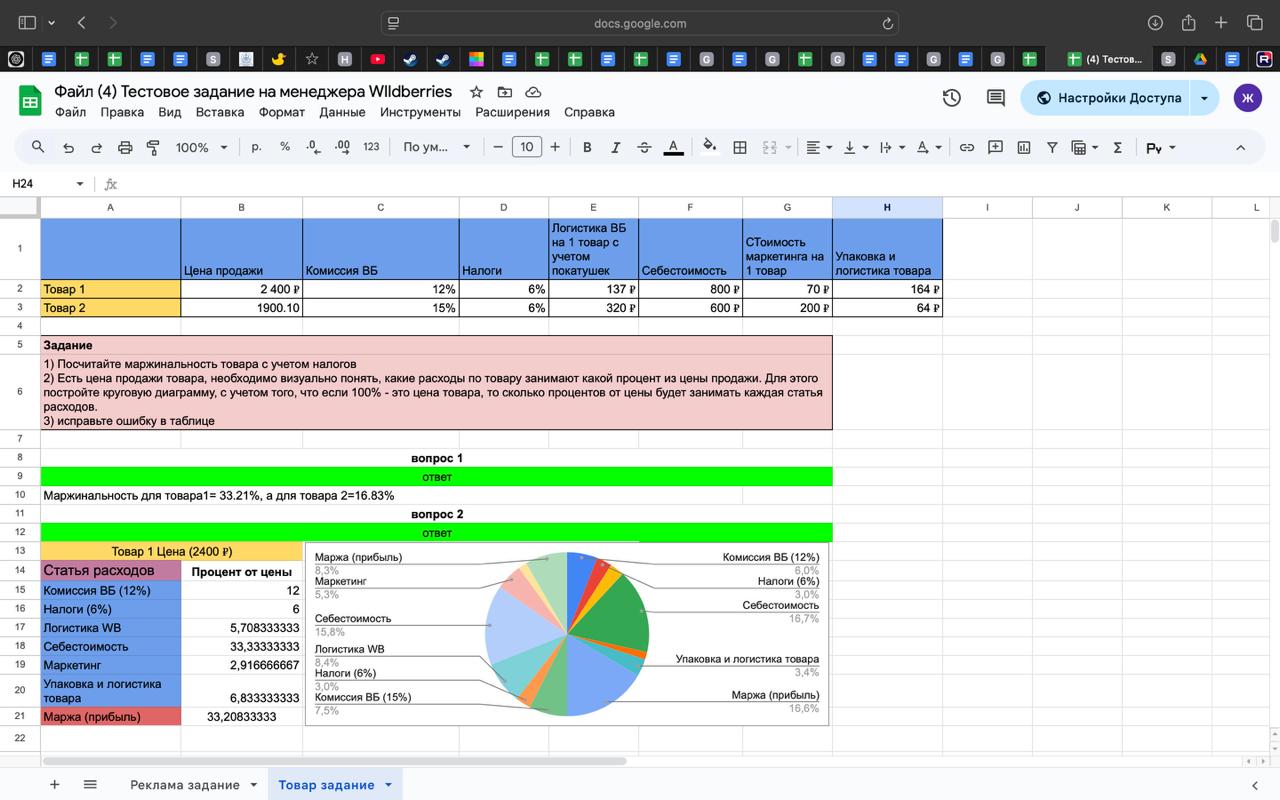Show the all sheets list

click(x=90, y=785)
